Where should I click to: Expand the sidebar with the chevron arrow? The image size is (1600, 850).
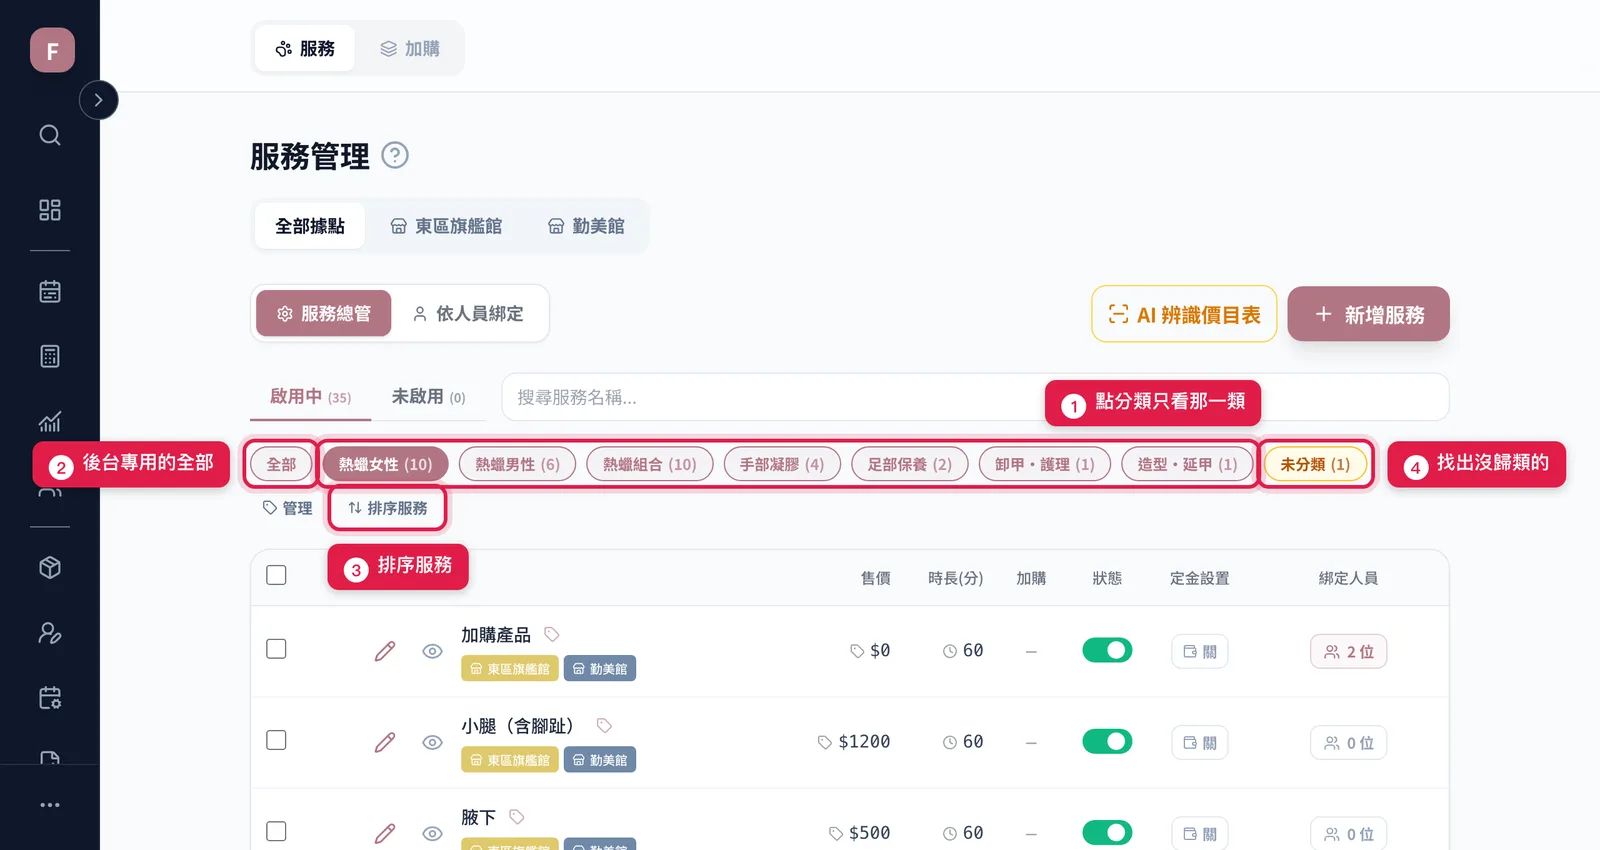(x=98, y=100)
